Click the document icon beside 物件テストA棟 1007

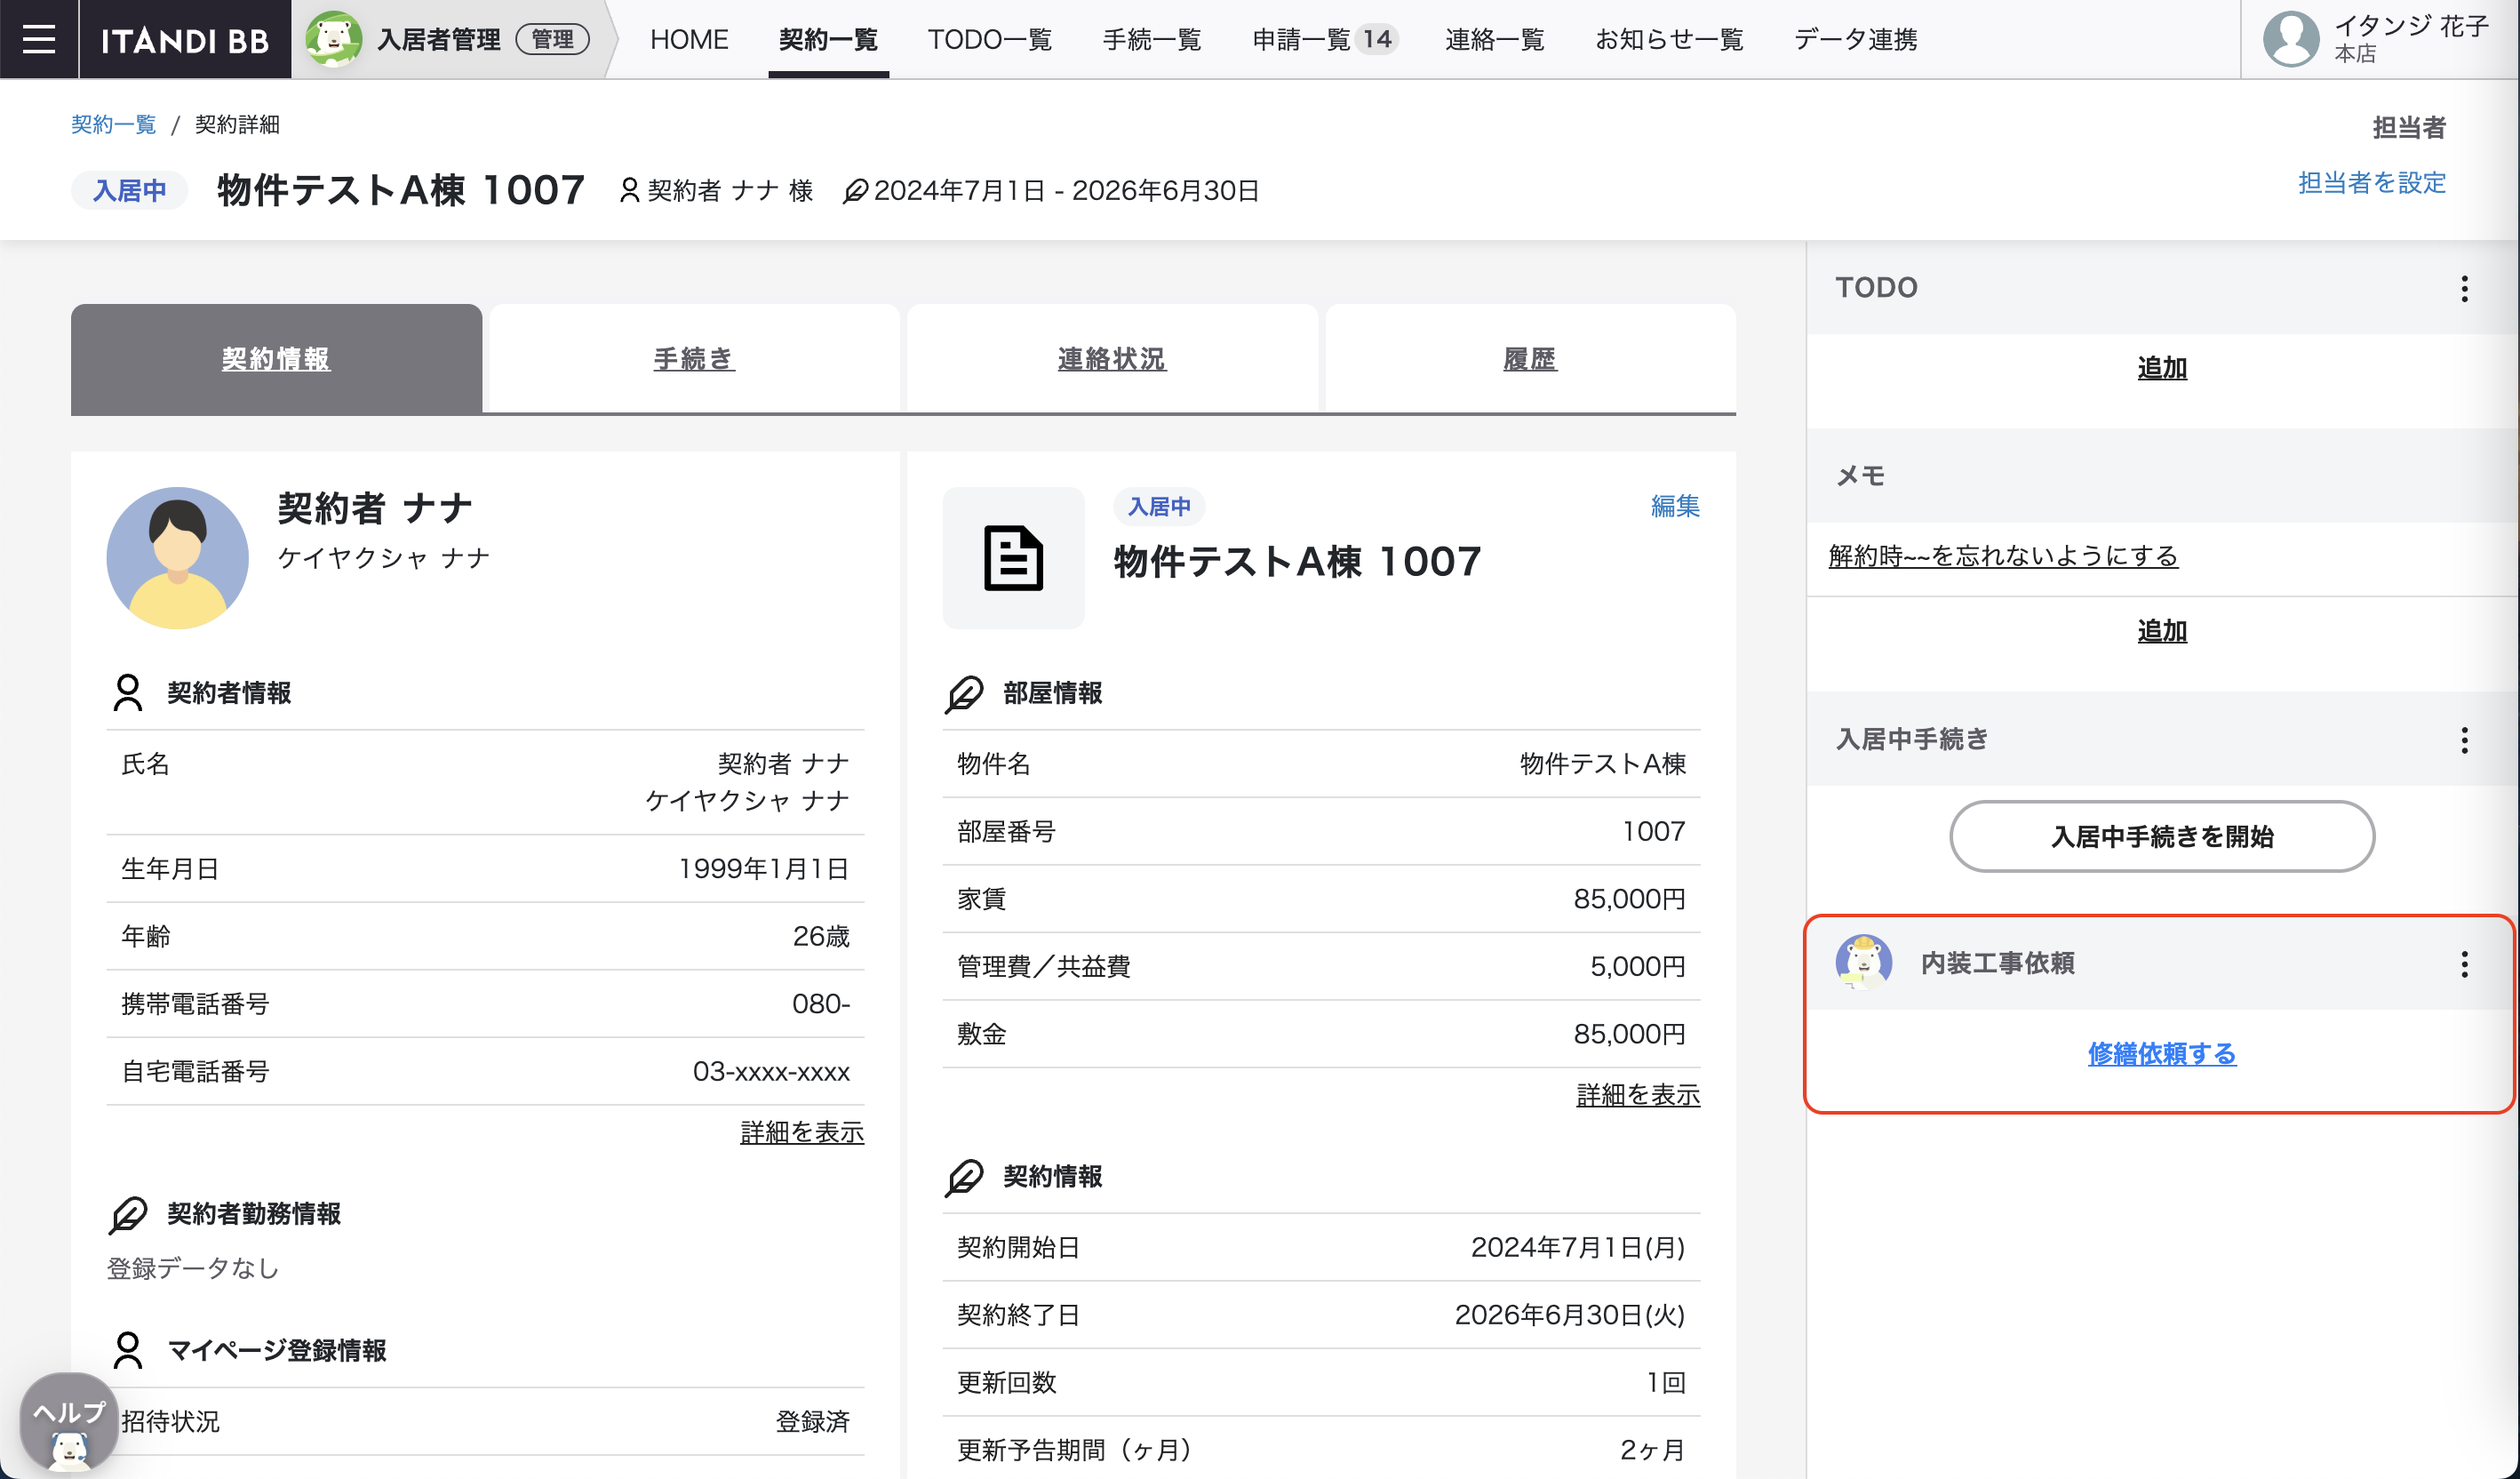[x=1013, y=558]
